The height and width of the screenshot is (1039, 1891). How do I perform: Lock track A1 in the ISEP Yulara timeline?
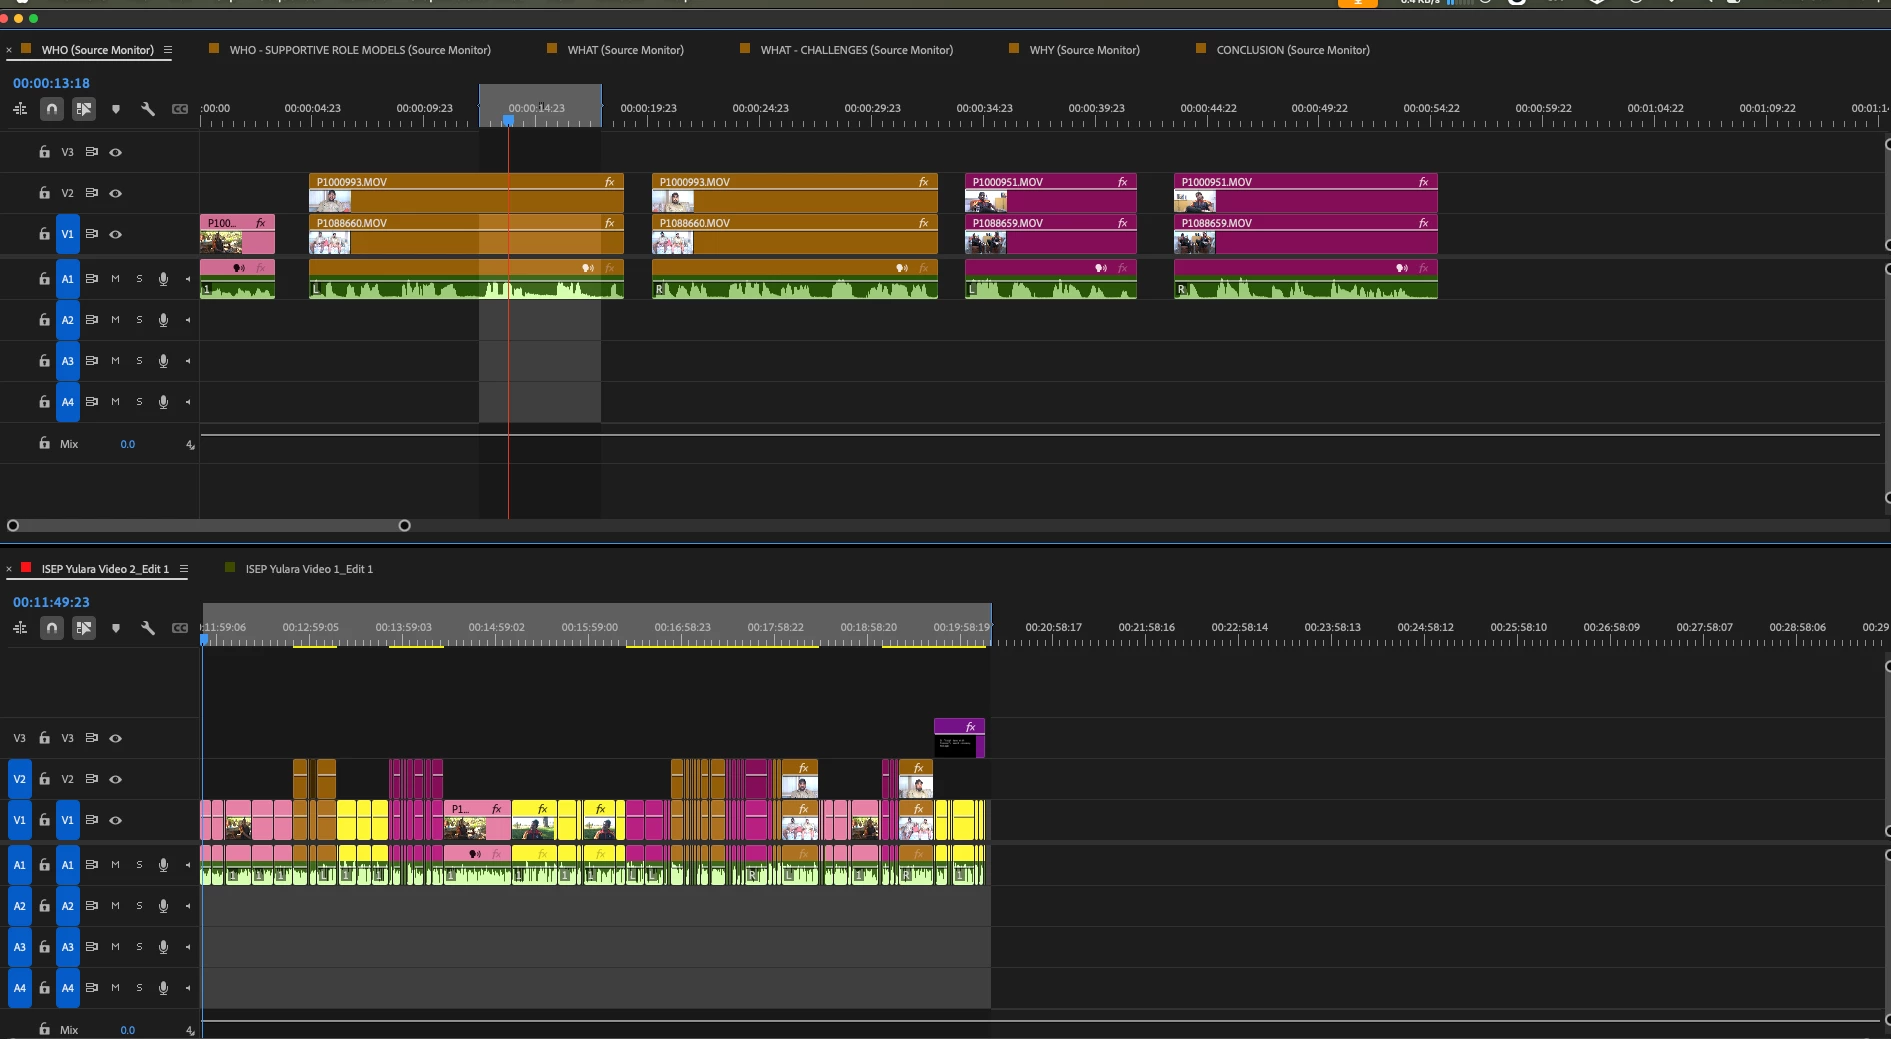(x=44, y=865)
